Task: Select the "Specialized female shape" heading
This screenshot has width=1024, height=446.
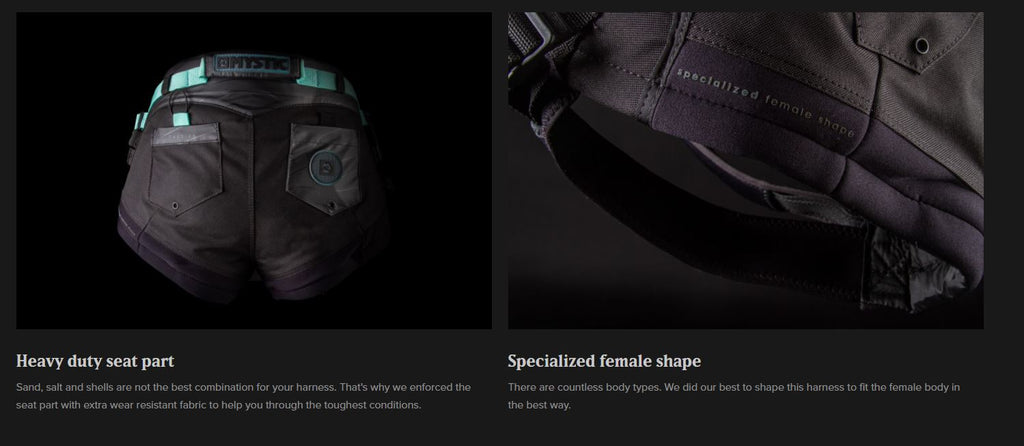Action: tap(604, 361)
